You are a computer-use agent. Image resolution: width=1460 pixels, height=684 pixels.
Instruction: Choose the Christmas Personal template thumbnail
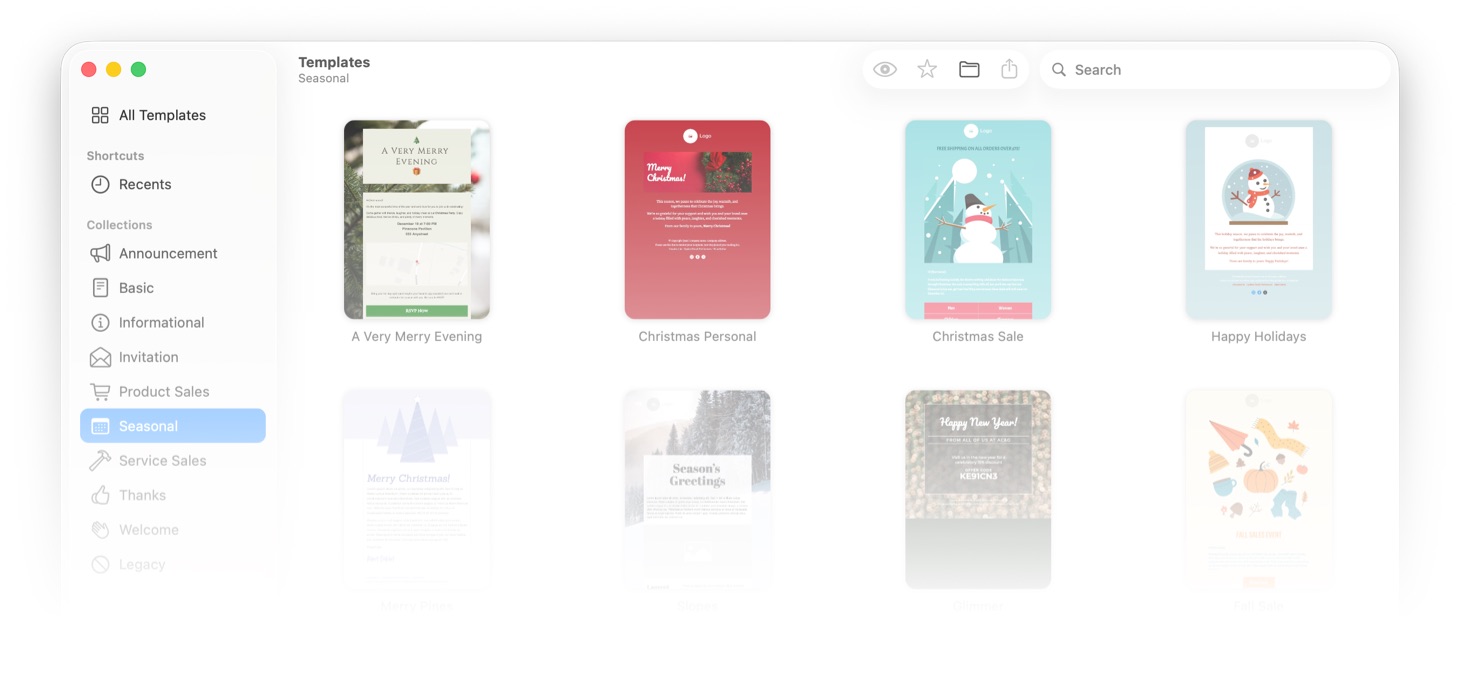(x=697, y=220)
